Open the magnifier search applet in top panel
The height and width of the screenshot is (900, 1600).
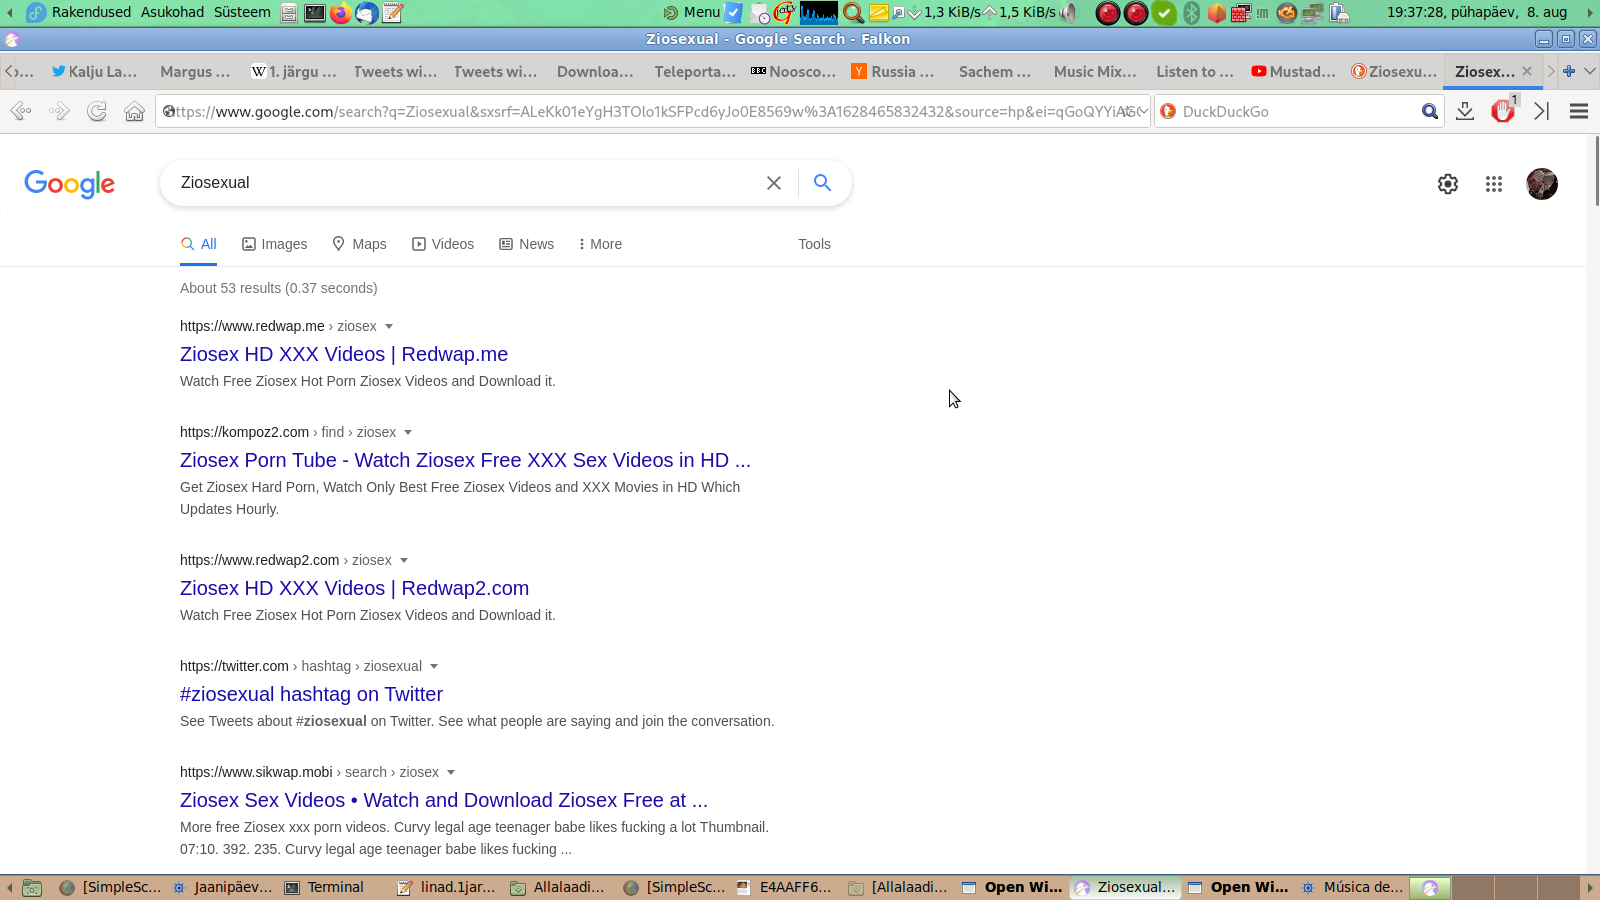853,13
